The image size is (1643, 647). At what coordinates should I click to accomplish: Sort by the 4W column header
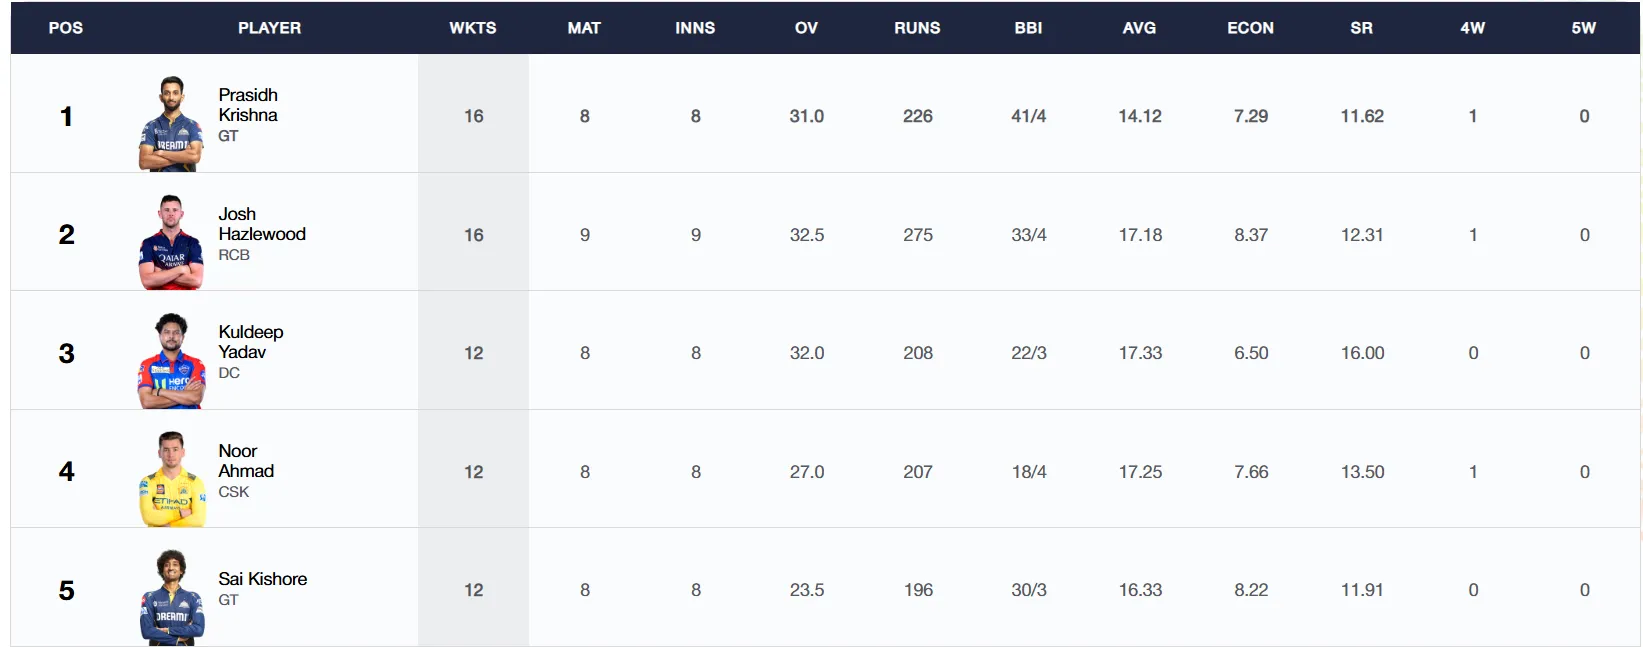click(x=1472, y=28)
